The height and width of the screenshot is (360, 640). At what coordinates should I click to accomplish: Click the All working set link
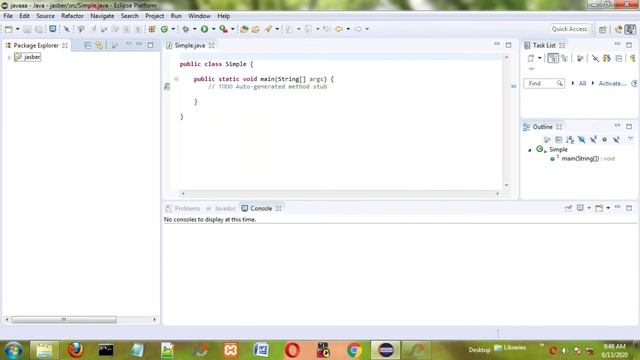point(582,83)
